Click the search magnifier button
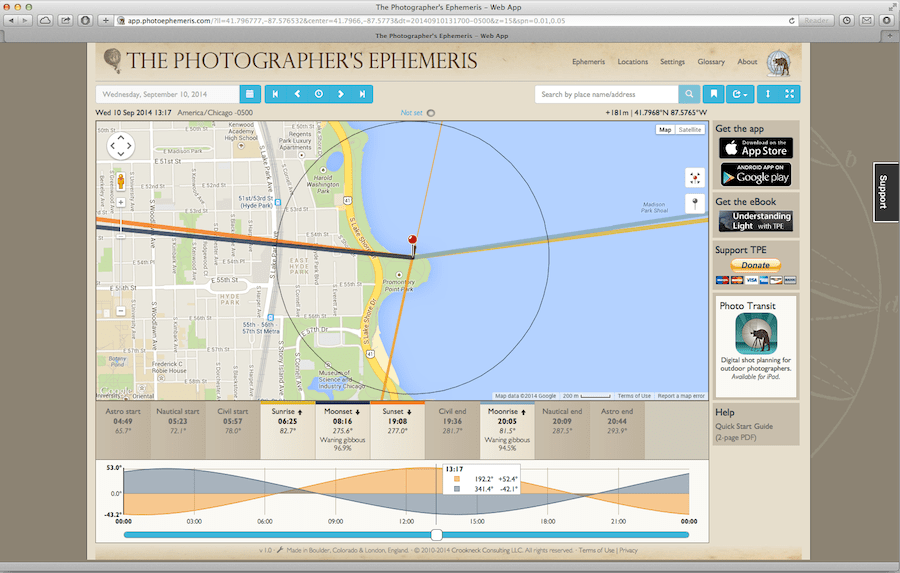900x573 pixels. click(689, 94)
